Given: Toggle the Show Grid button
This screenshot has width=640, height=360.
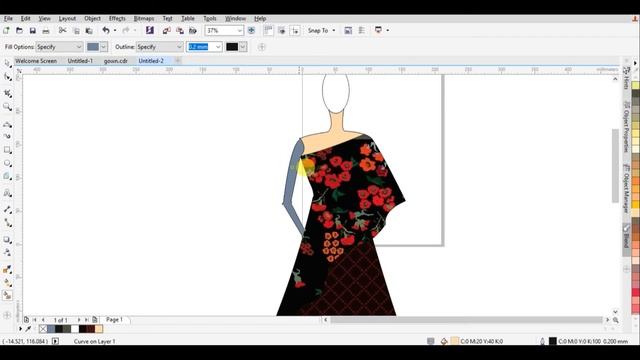Looking at the screenshot, I should pos(282,31).
